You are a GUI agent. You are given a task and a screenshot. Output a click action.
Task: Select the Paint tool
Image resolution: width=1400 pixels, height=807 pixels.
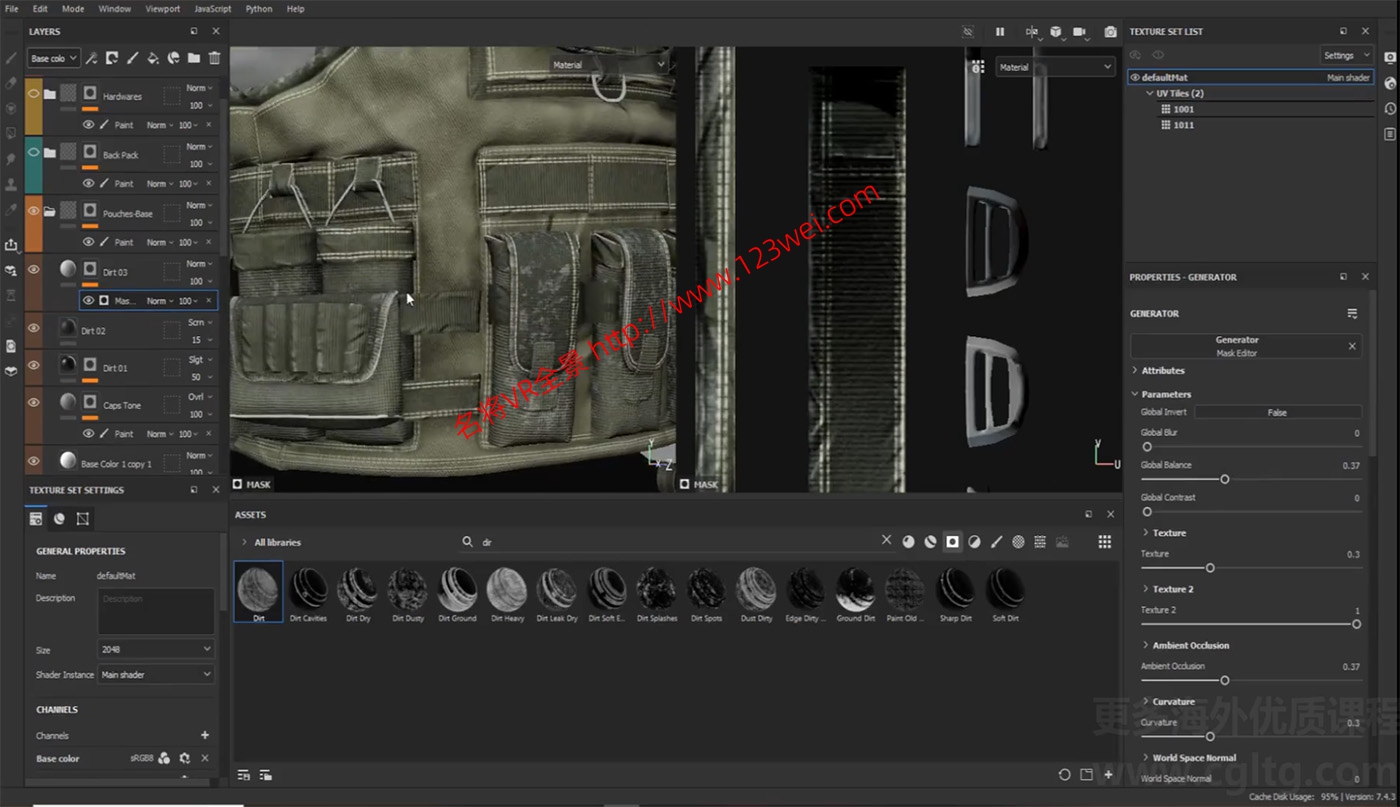coord(11,58)
